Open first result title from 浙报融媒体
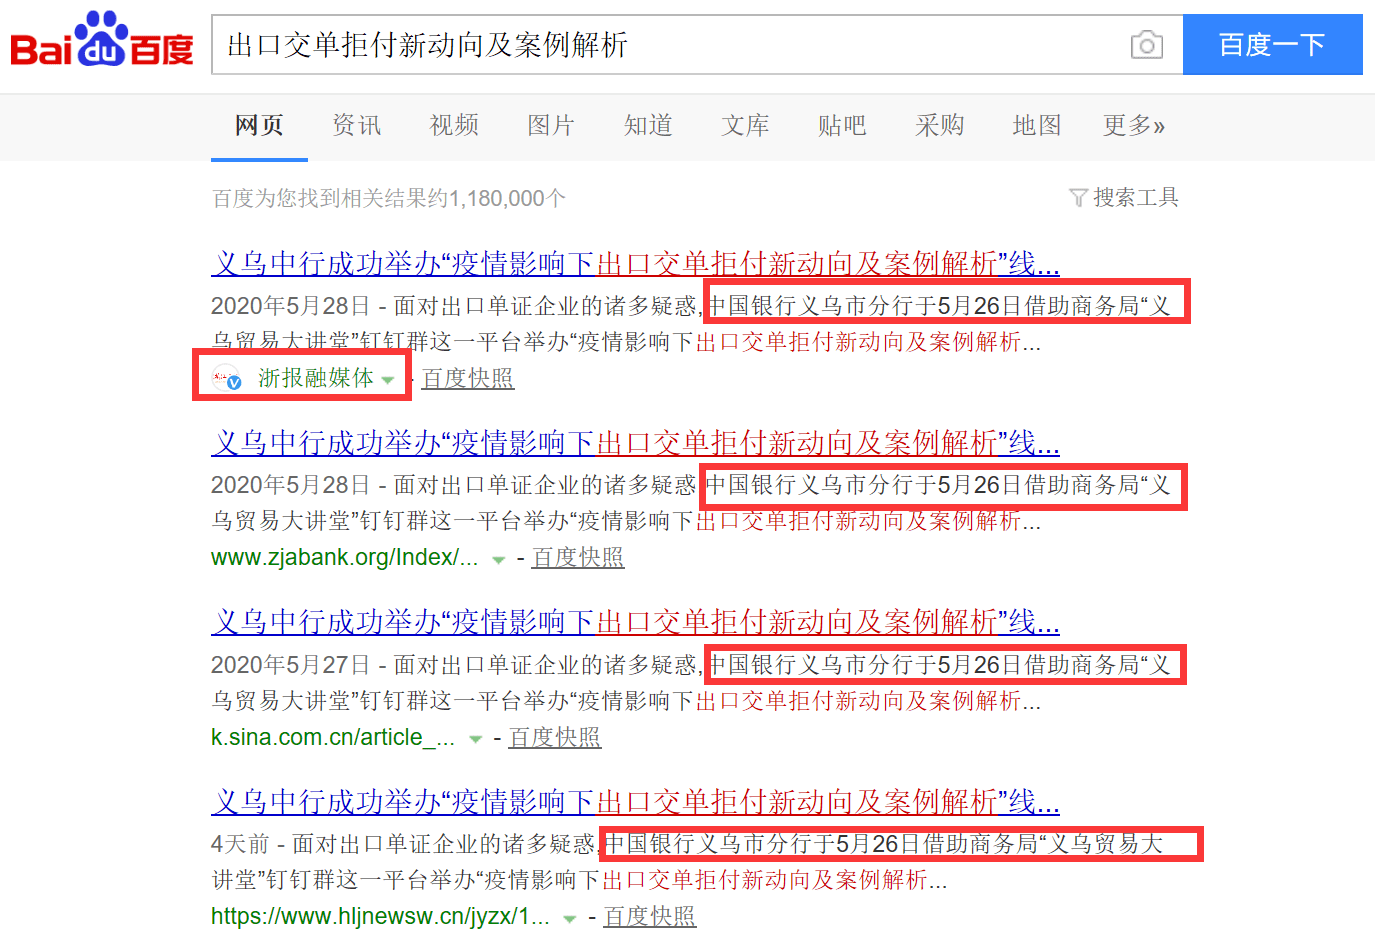 (635, 264)
